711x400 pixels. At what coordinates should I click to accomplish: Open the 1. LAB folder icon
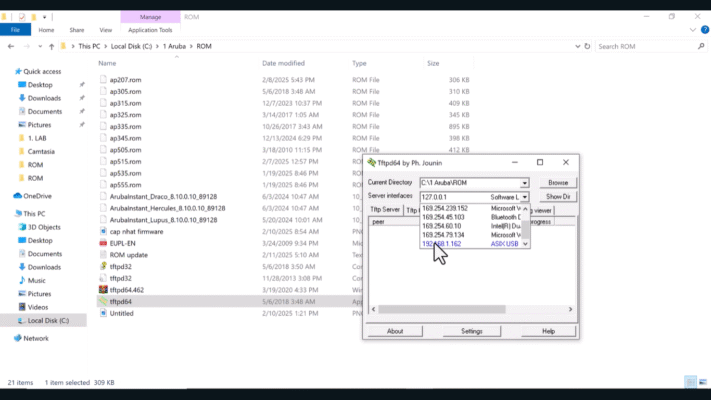pos(21,138)
